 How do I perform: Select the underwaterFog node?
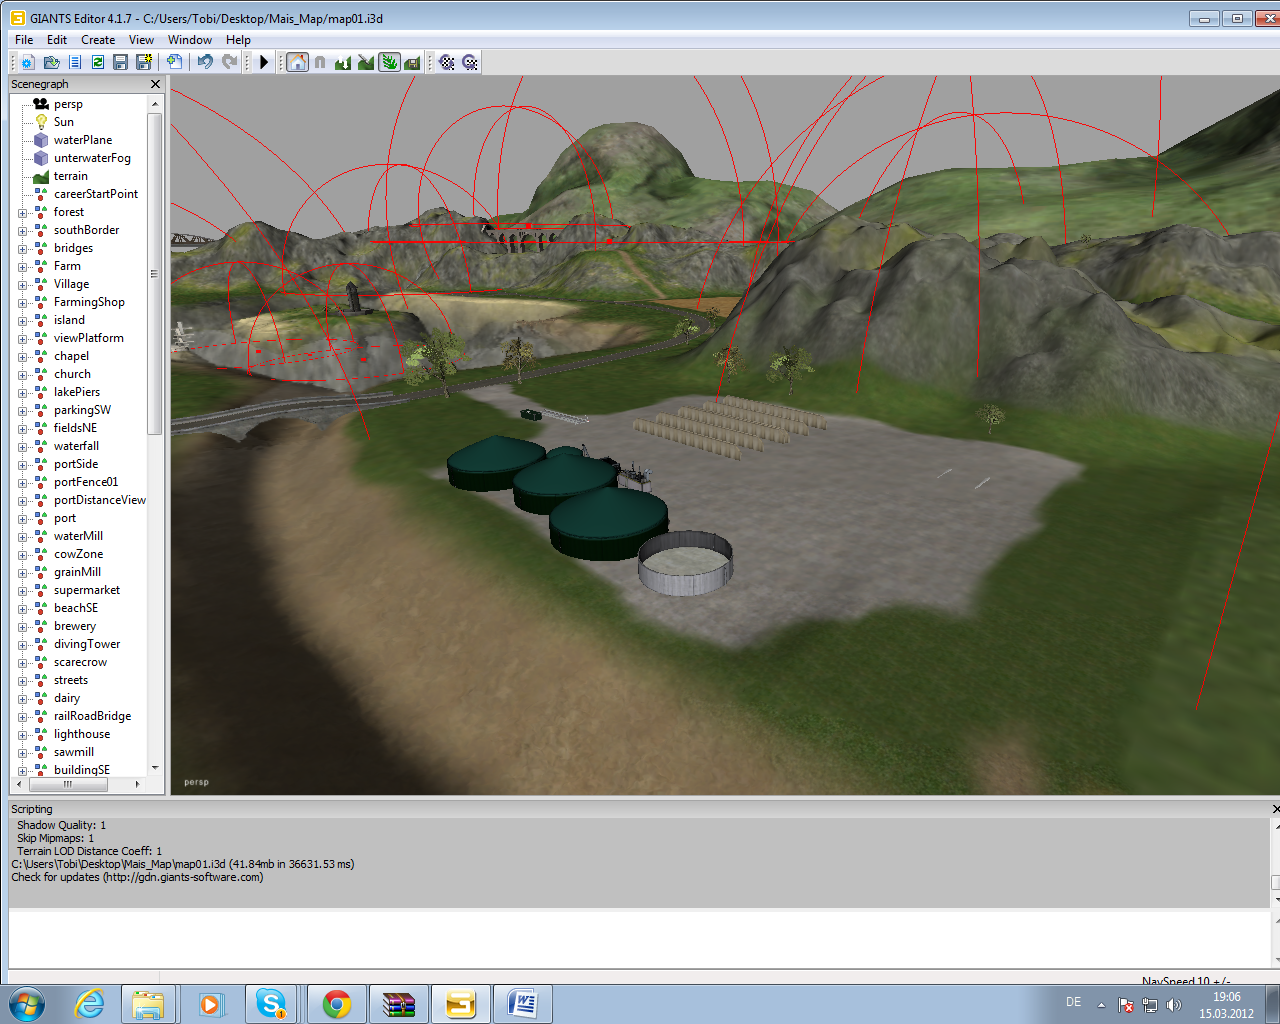(x=92, y=158)
